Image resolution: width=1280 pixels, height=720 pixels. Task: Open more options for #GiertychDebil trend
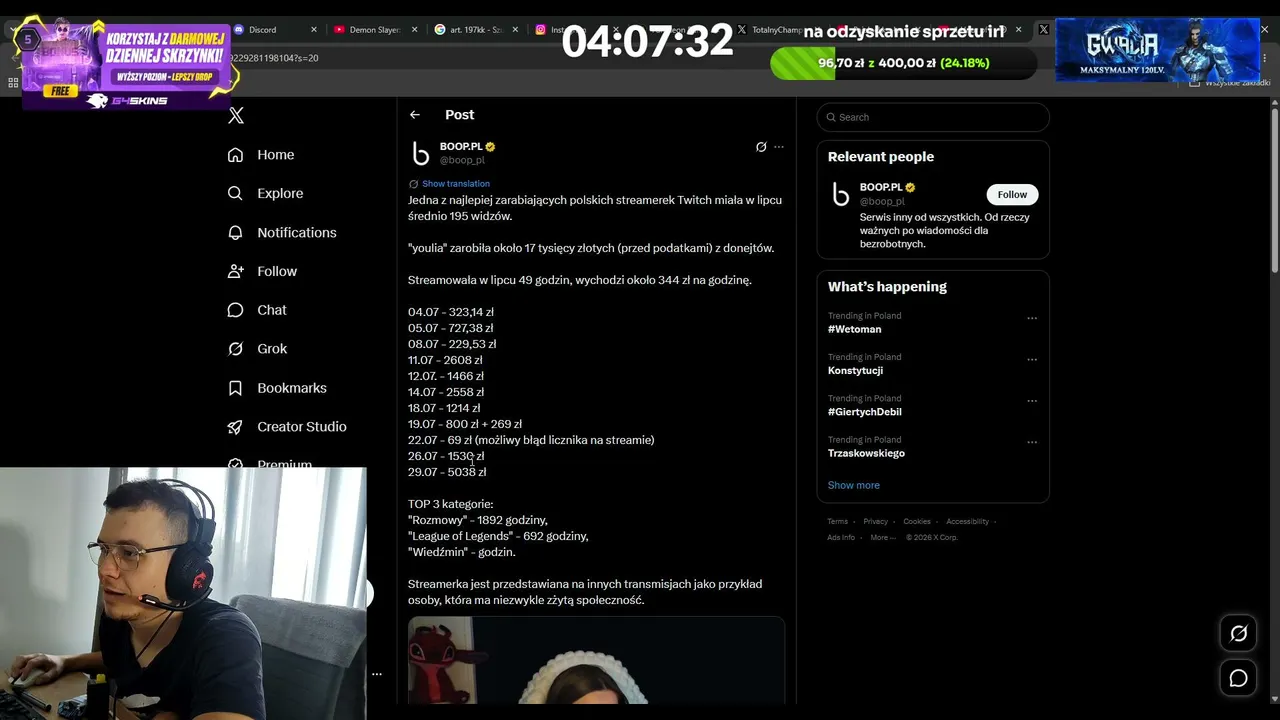tap(1032, 401)
